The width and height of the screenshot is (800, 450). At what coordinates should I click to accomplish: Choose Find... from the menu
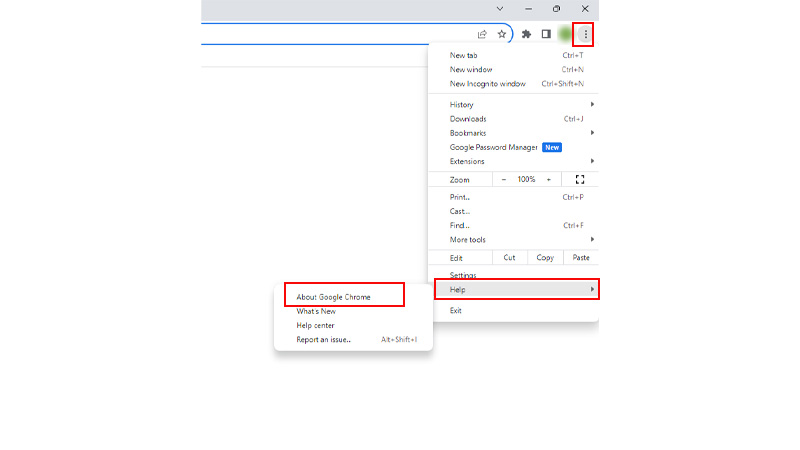pyautogui.click(x=514, y=226)
